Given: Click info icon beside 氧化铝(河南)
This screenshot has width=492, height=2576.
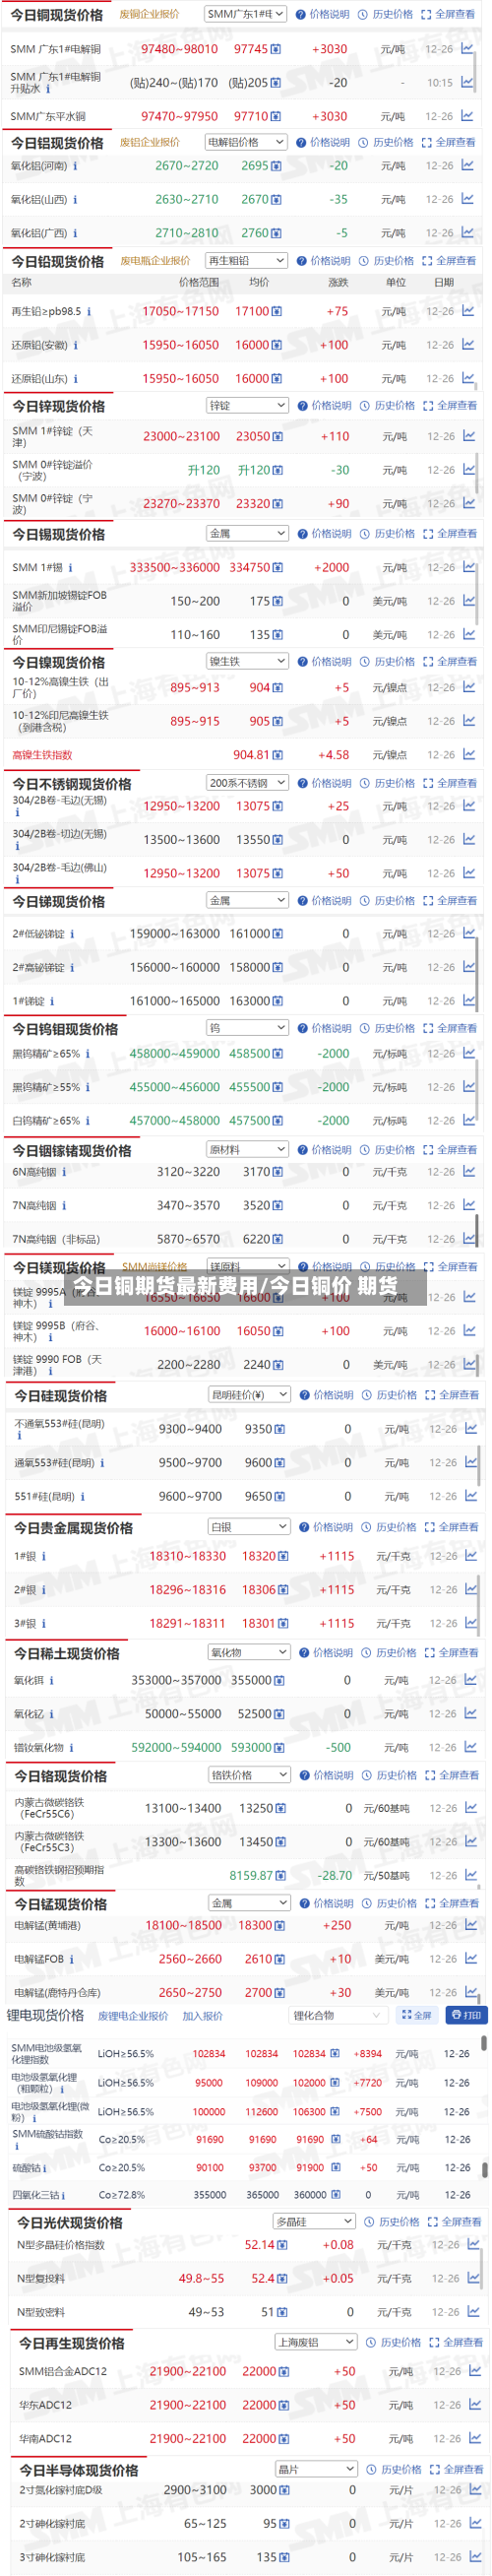Looking at the screenshot, I should pos(76,166).
